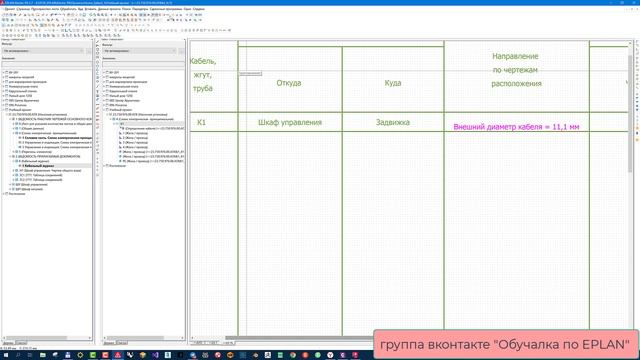
Task: Click the Откуда column header
Action: click(x=289, y=83)
